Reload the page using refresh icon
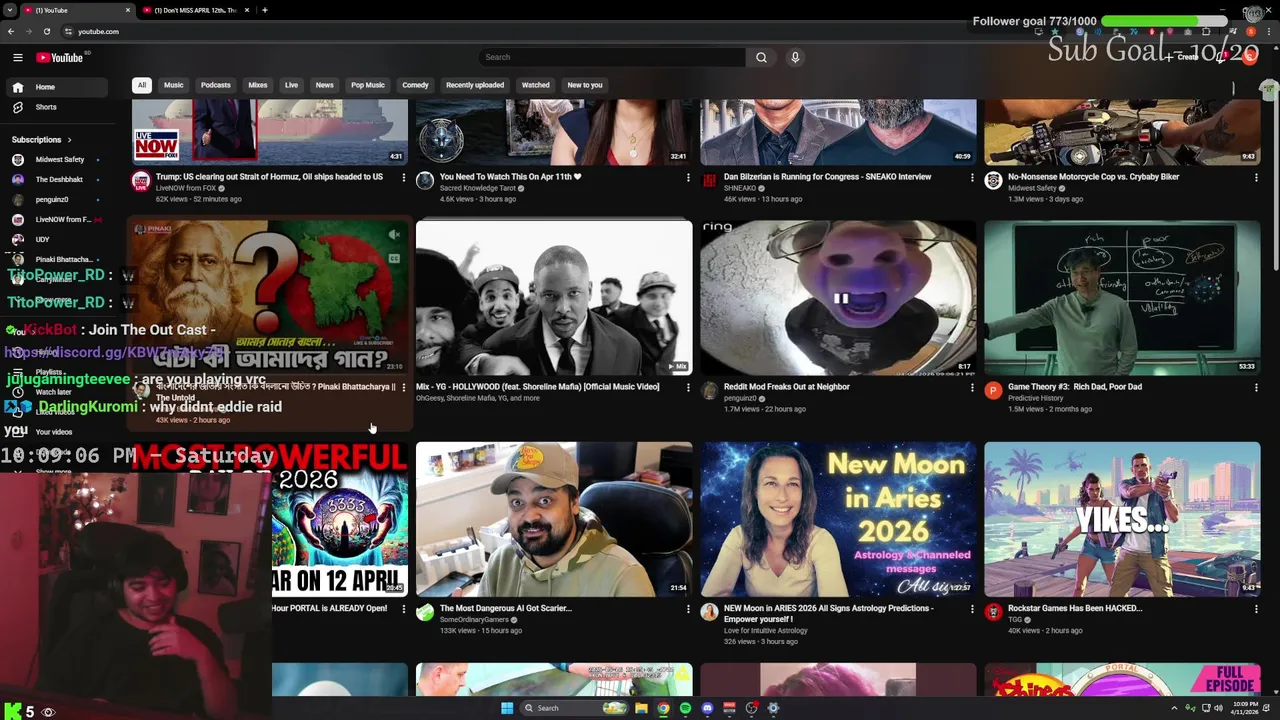This screenshot has width=1280, height=720. tap(46, 31)
